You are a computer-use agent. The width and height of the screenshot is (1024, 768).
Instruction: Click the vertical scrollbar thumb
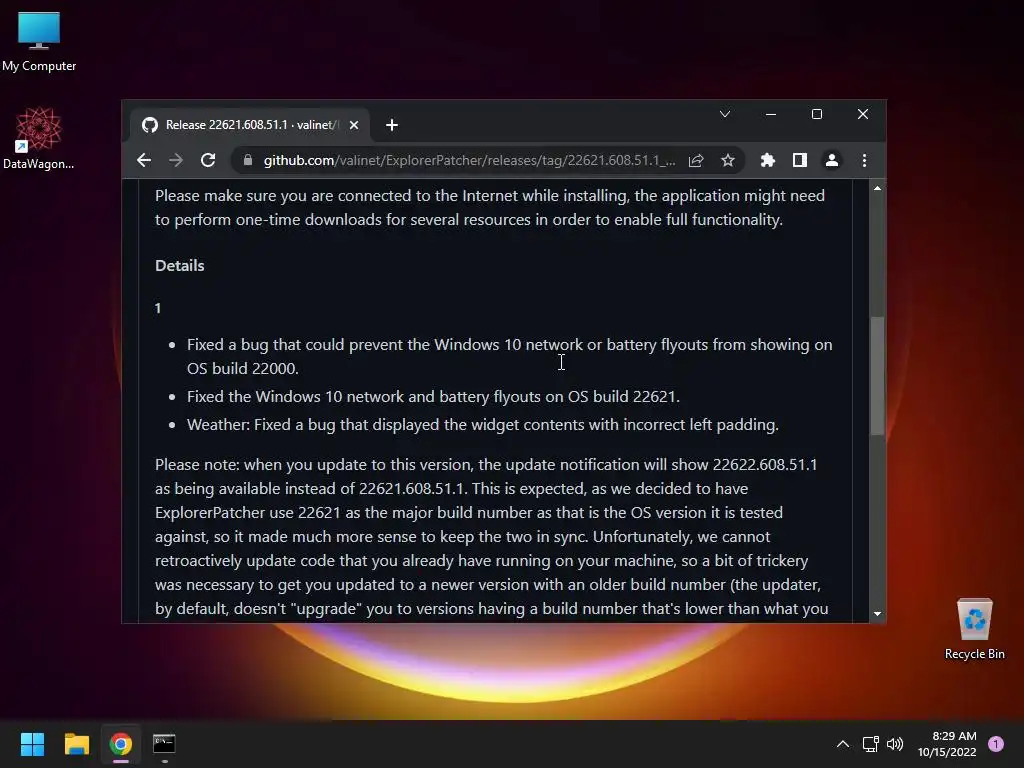877,376
